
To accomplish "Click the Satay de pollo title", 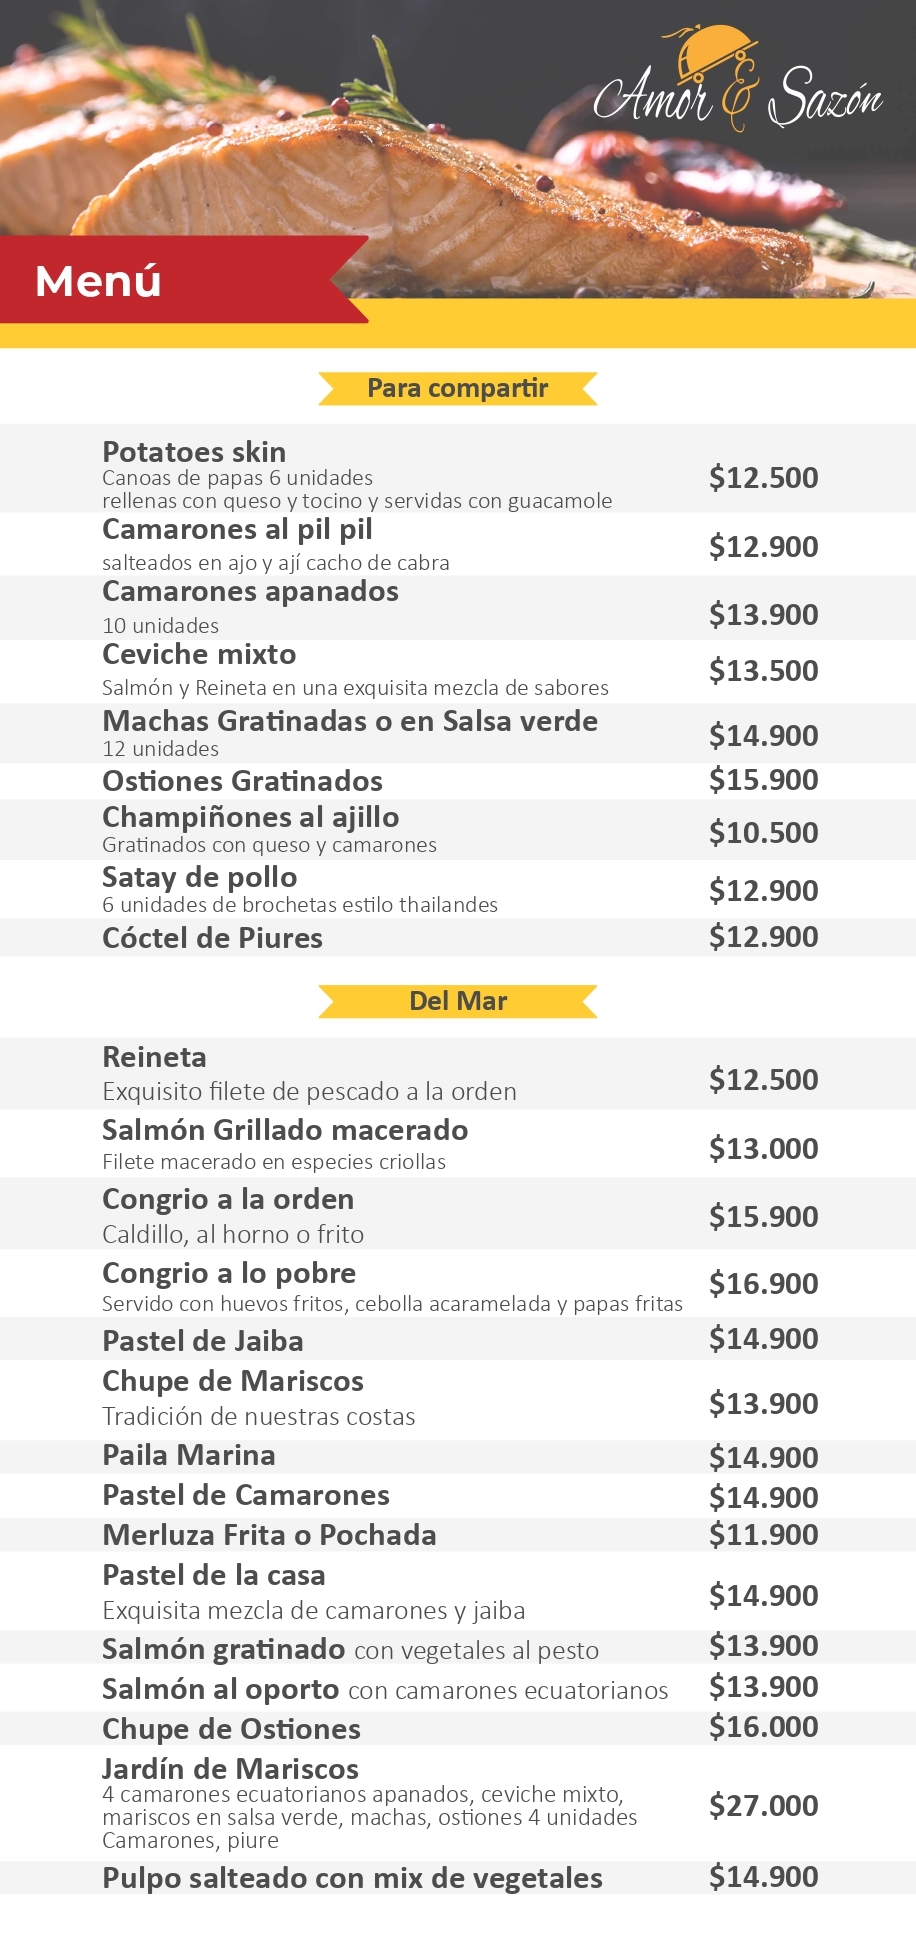I will tap(199, 877).
